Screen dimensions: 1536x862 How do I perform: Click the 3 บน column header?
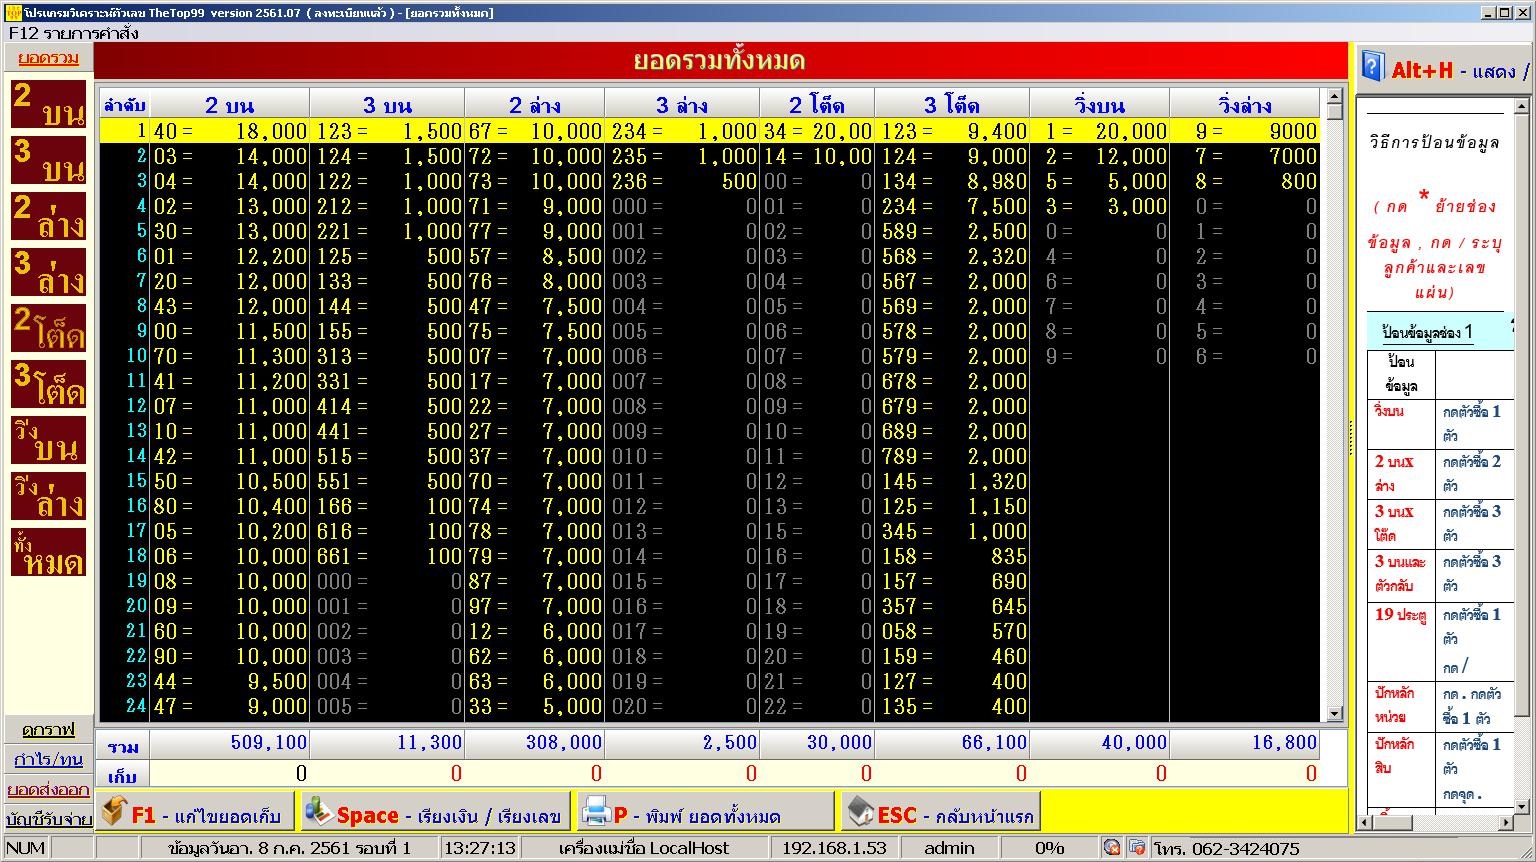pos(387,105)
